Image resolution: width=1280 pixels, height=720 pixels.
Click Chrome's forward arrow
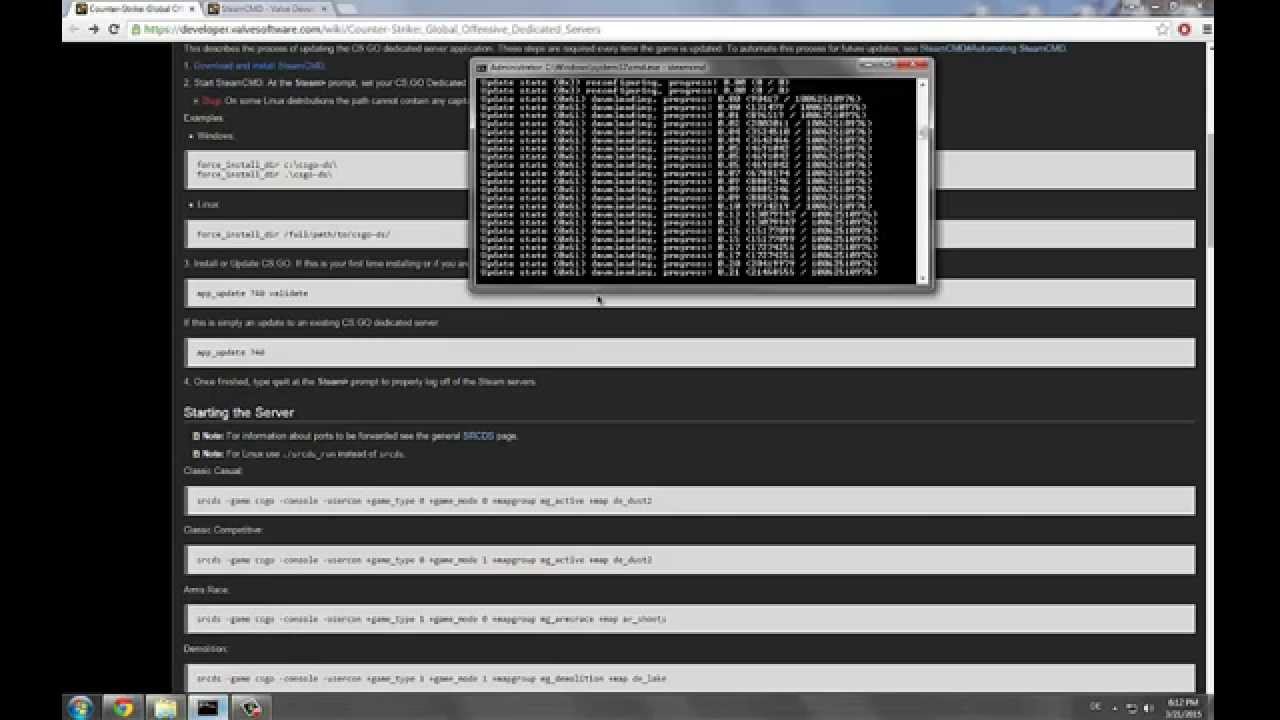tap(94, 29)
